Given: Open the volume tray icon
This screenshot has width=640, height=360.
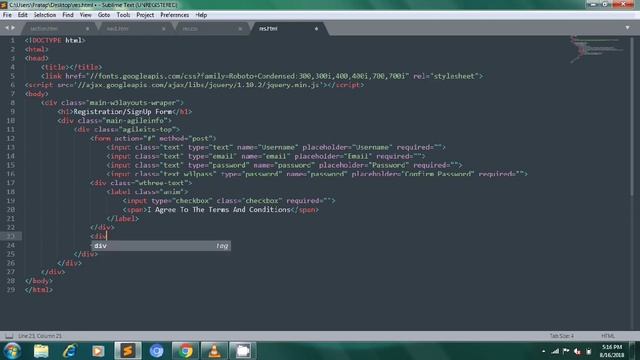Looking at the screenshot, I should [577, 351].
